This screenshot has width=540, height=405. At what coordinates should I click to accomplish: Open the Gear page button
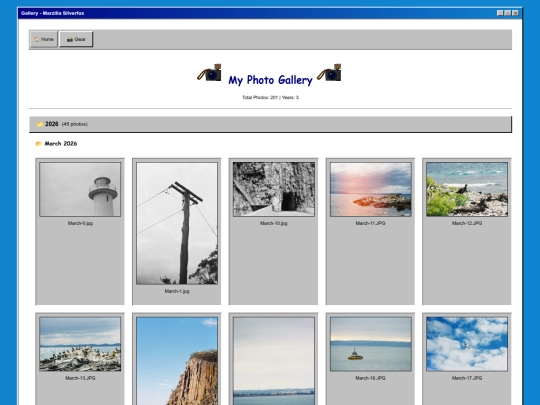tap(76, 39)
